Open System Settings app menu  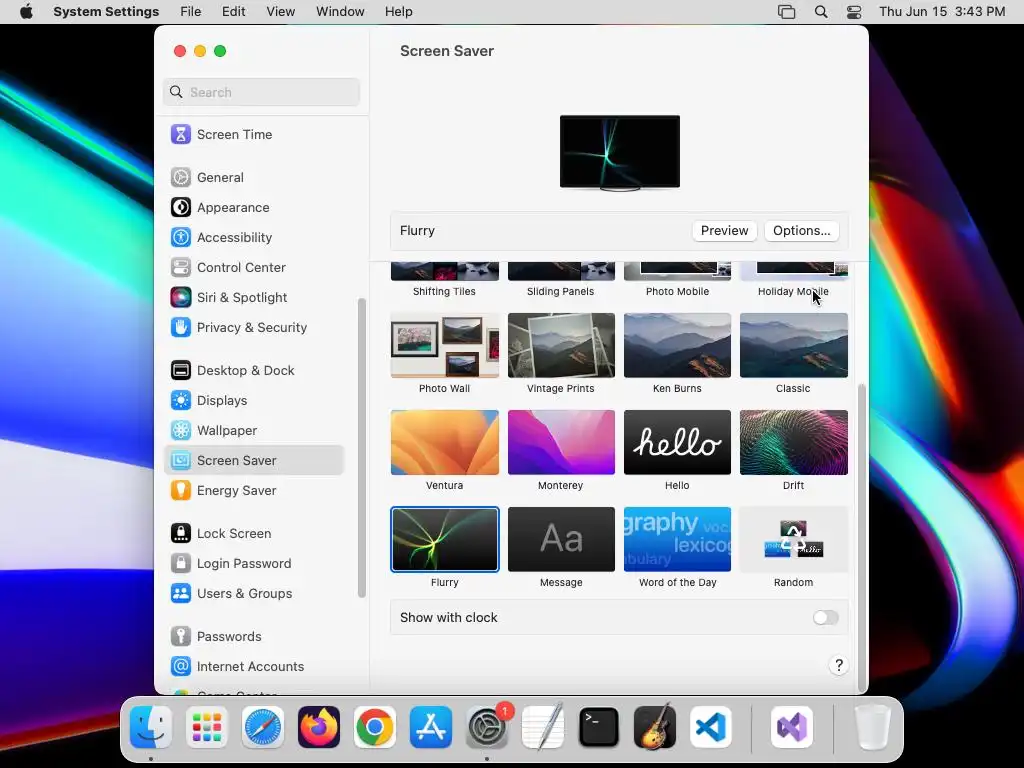[x=106, y=12]
